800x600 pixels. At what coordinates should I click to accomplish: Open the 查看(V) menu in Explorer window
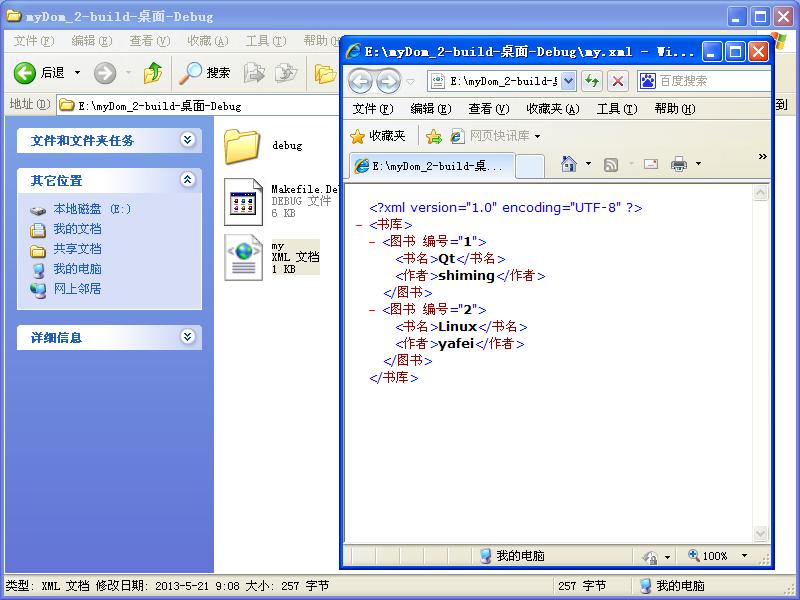148,41
